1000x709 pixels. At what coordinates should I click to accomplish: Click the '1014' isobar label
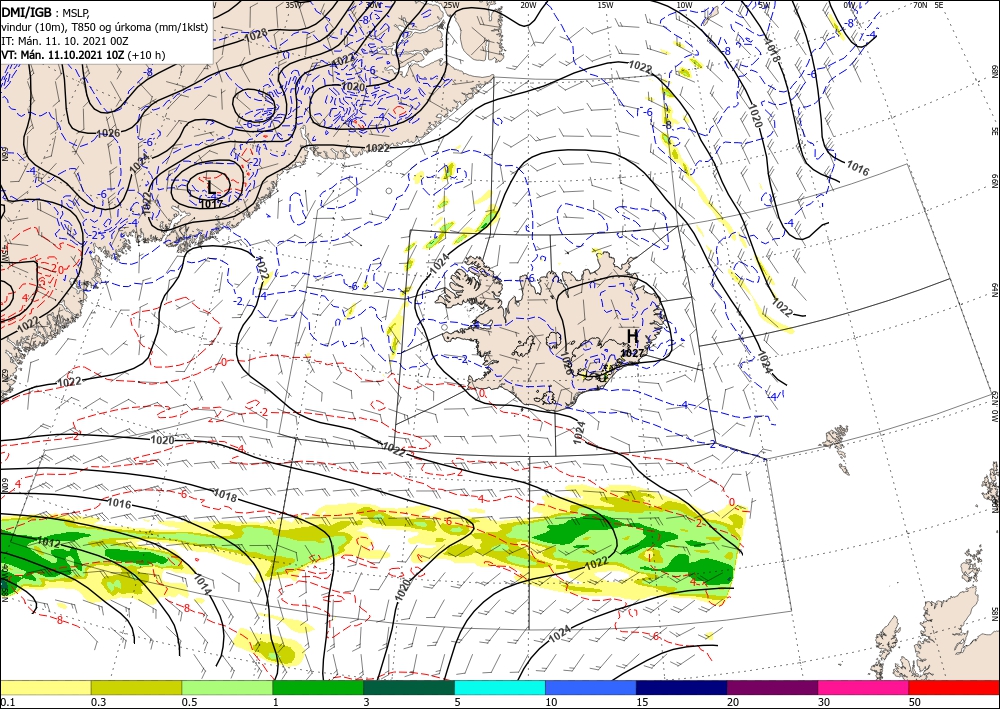[x=202, y=584]
